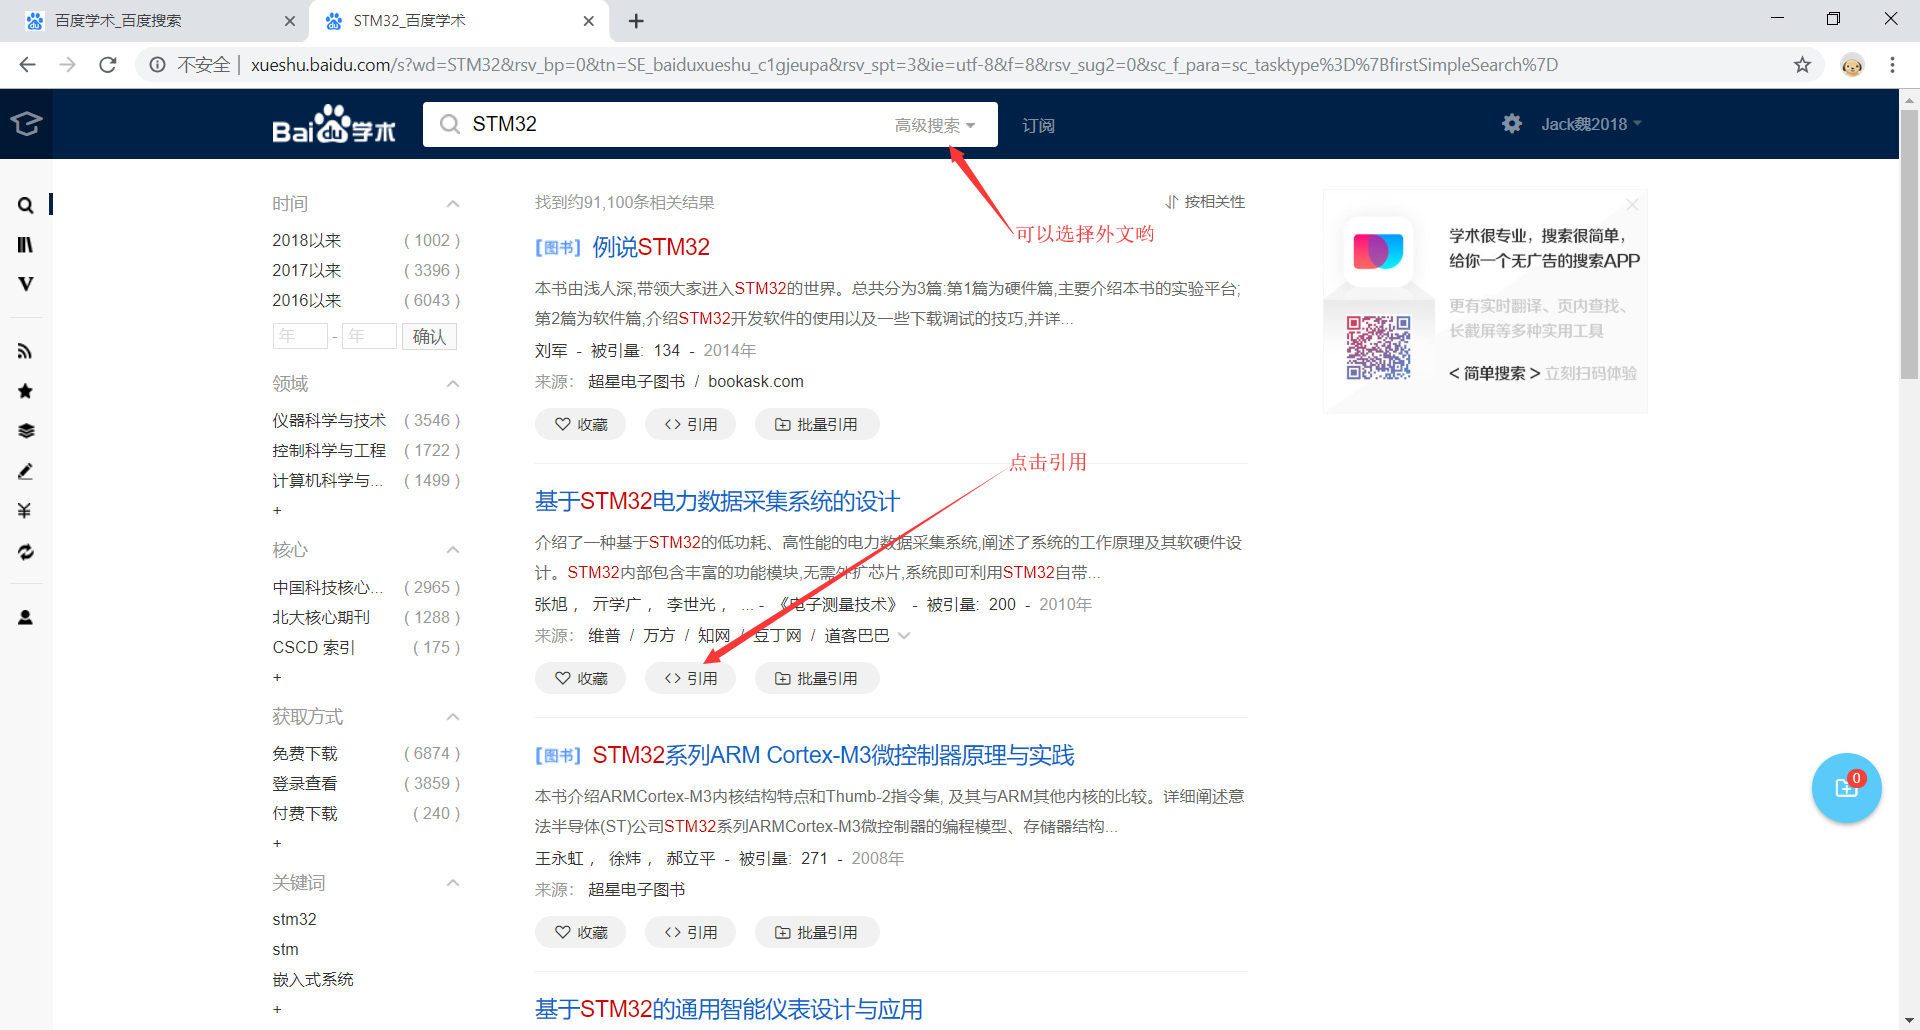Collapse the 获取方式 filter section
Screen dimensions: 1920x1030
click(x=453, y=717)
